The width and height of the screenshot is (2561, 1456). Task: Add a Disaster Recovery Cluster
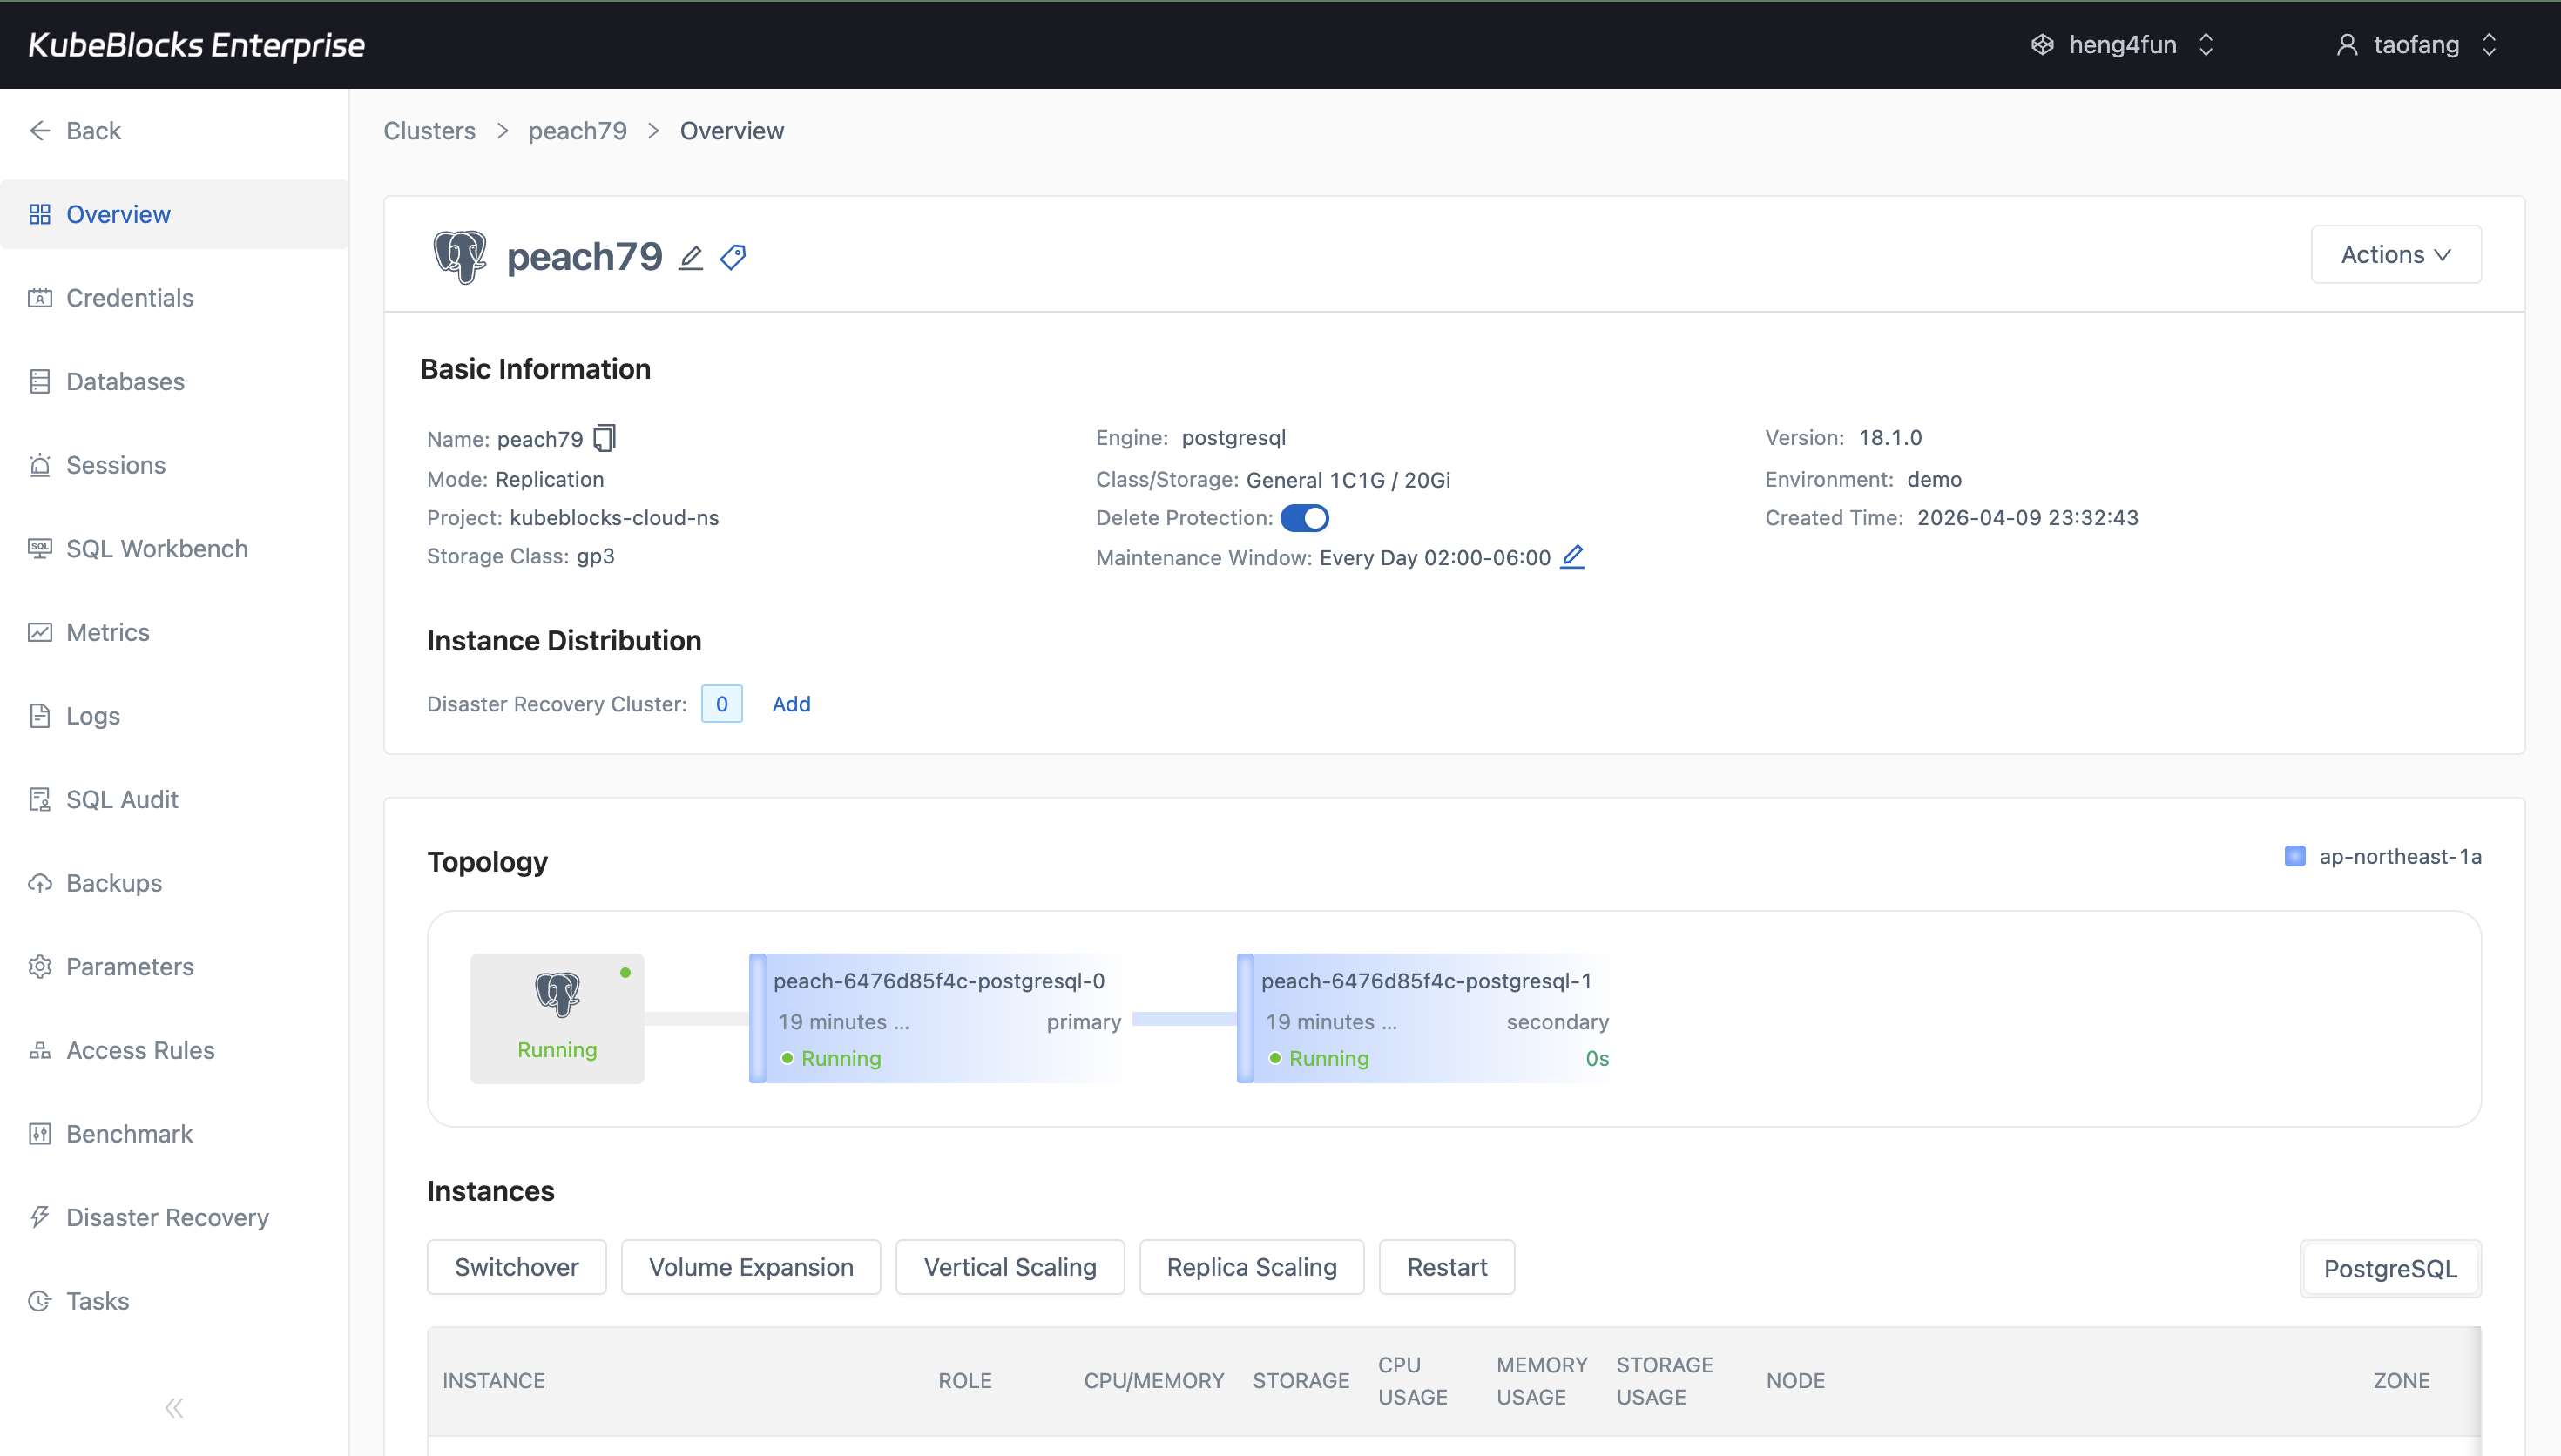(x=791, y=703)
